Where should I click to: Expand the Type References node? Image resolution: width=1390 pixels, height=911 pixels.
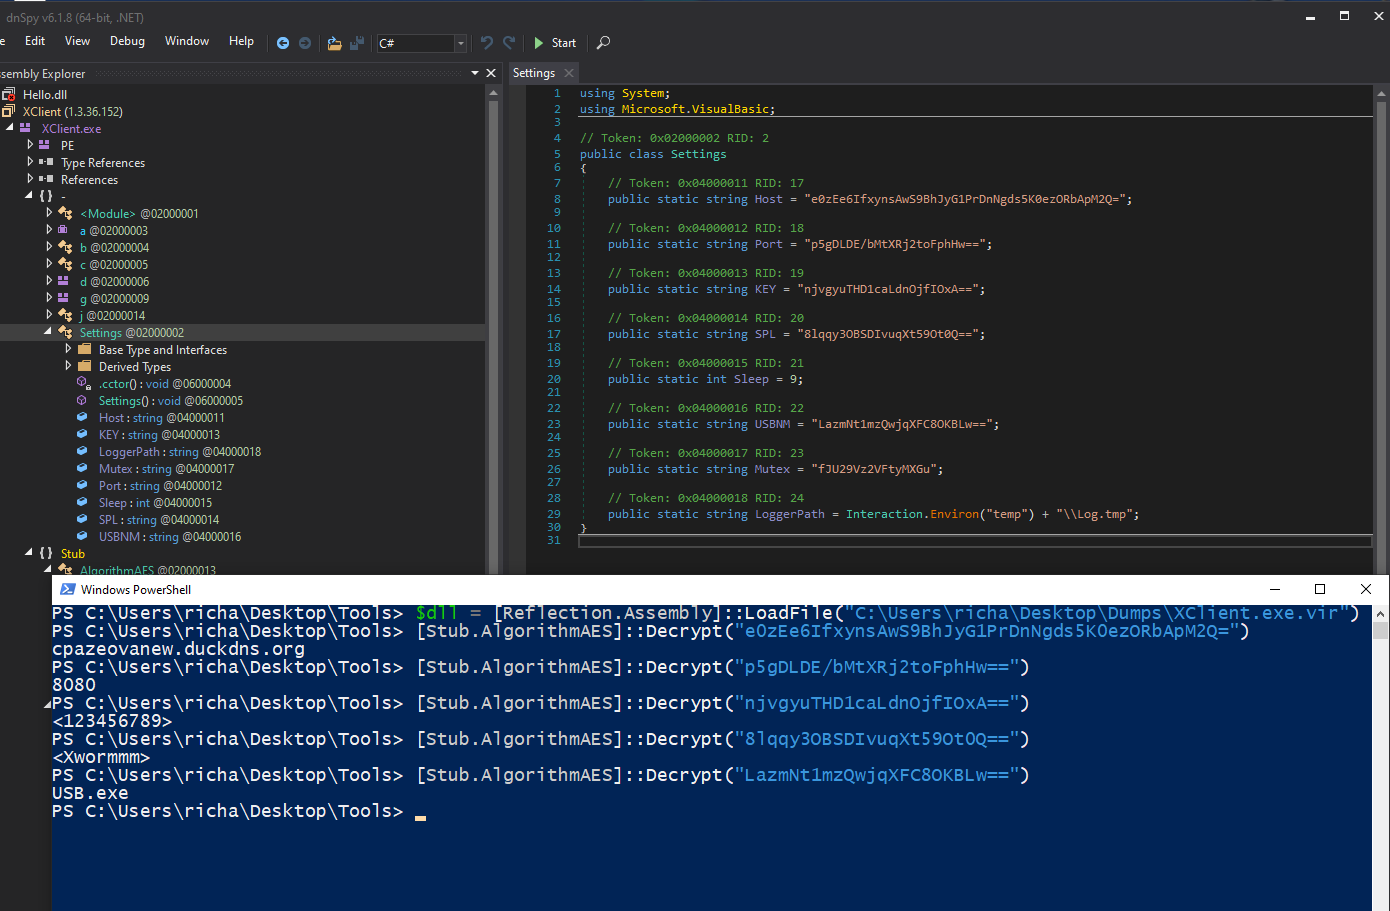click(30, 162)
